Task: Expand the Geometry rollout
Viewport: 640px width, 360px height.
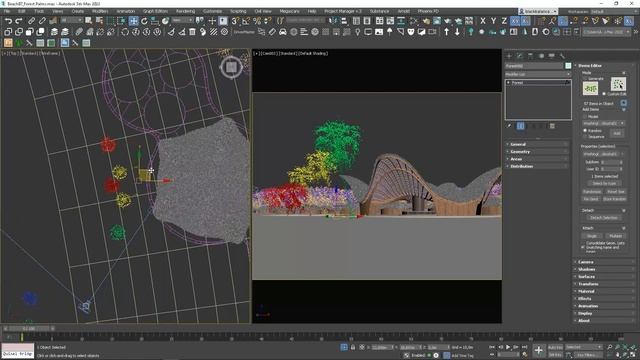Action: pyautogui.click(x=537, y=152)
